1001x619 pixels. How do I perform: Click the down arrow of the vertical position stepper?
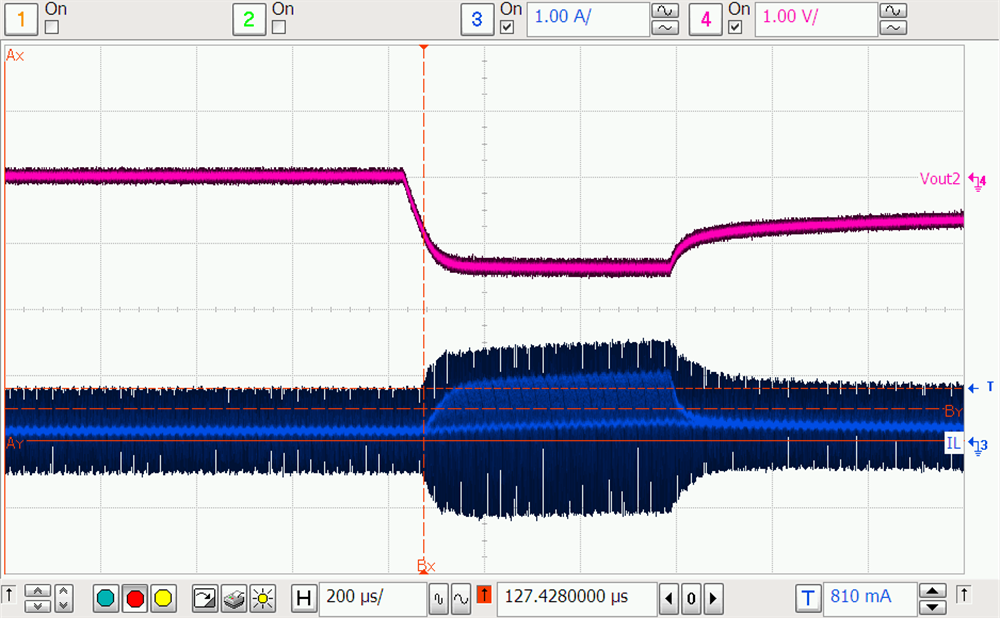coord(38,605)
